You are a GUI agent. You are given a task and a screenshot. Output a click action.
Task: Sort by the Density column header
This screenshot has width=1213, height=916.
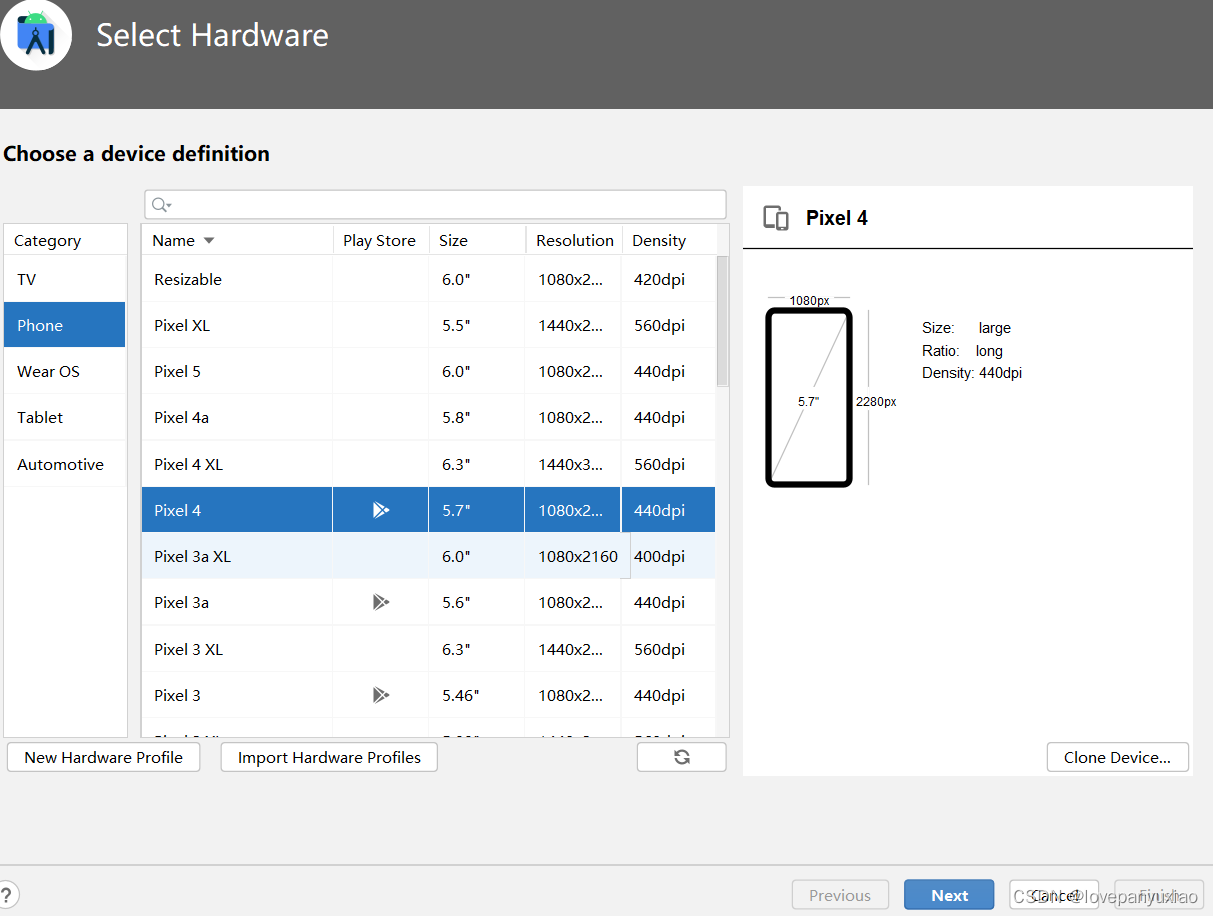click(x=669, y=240)
